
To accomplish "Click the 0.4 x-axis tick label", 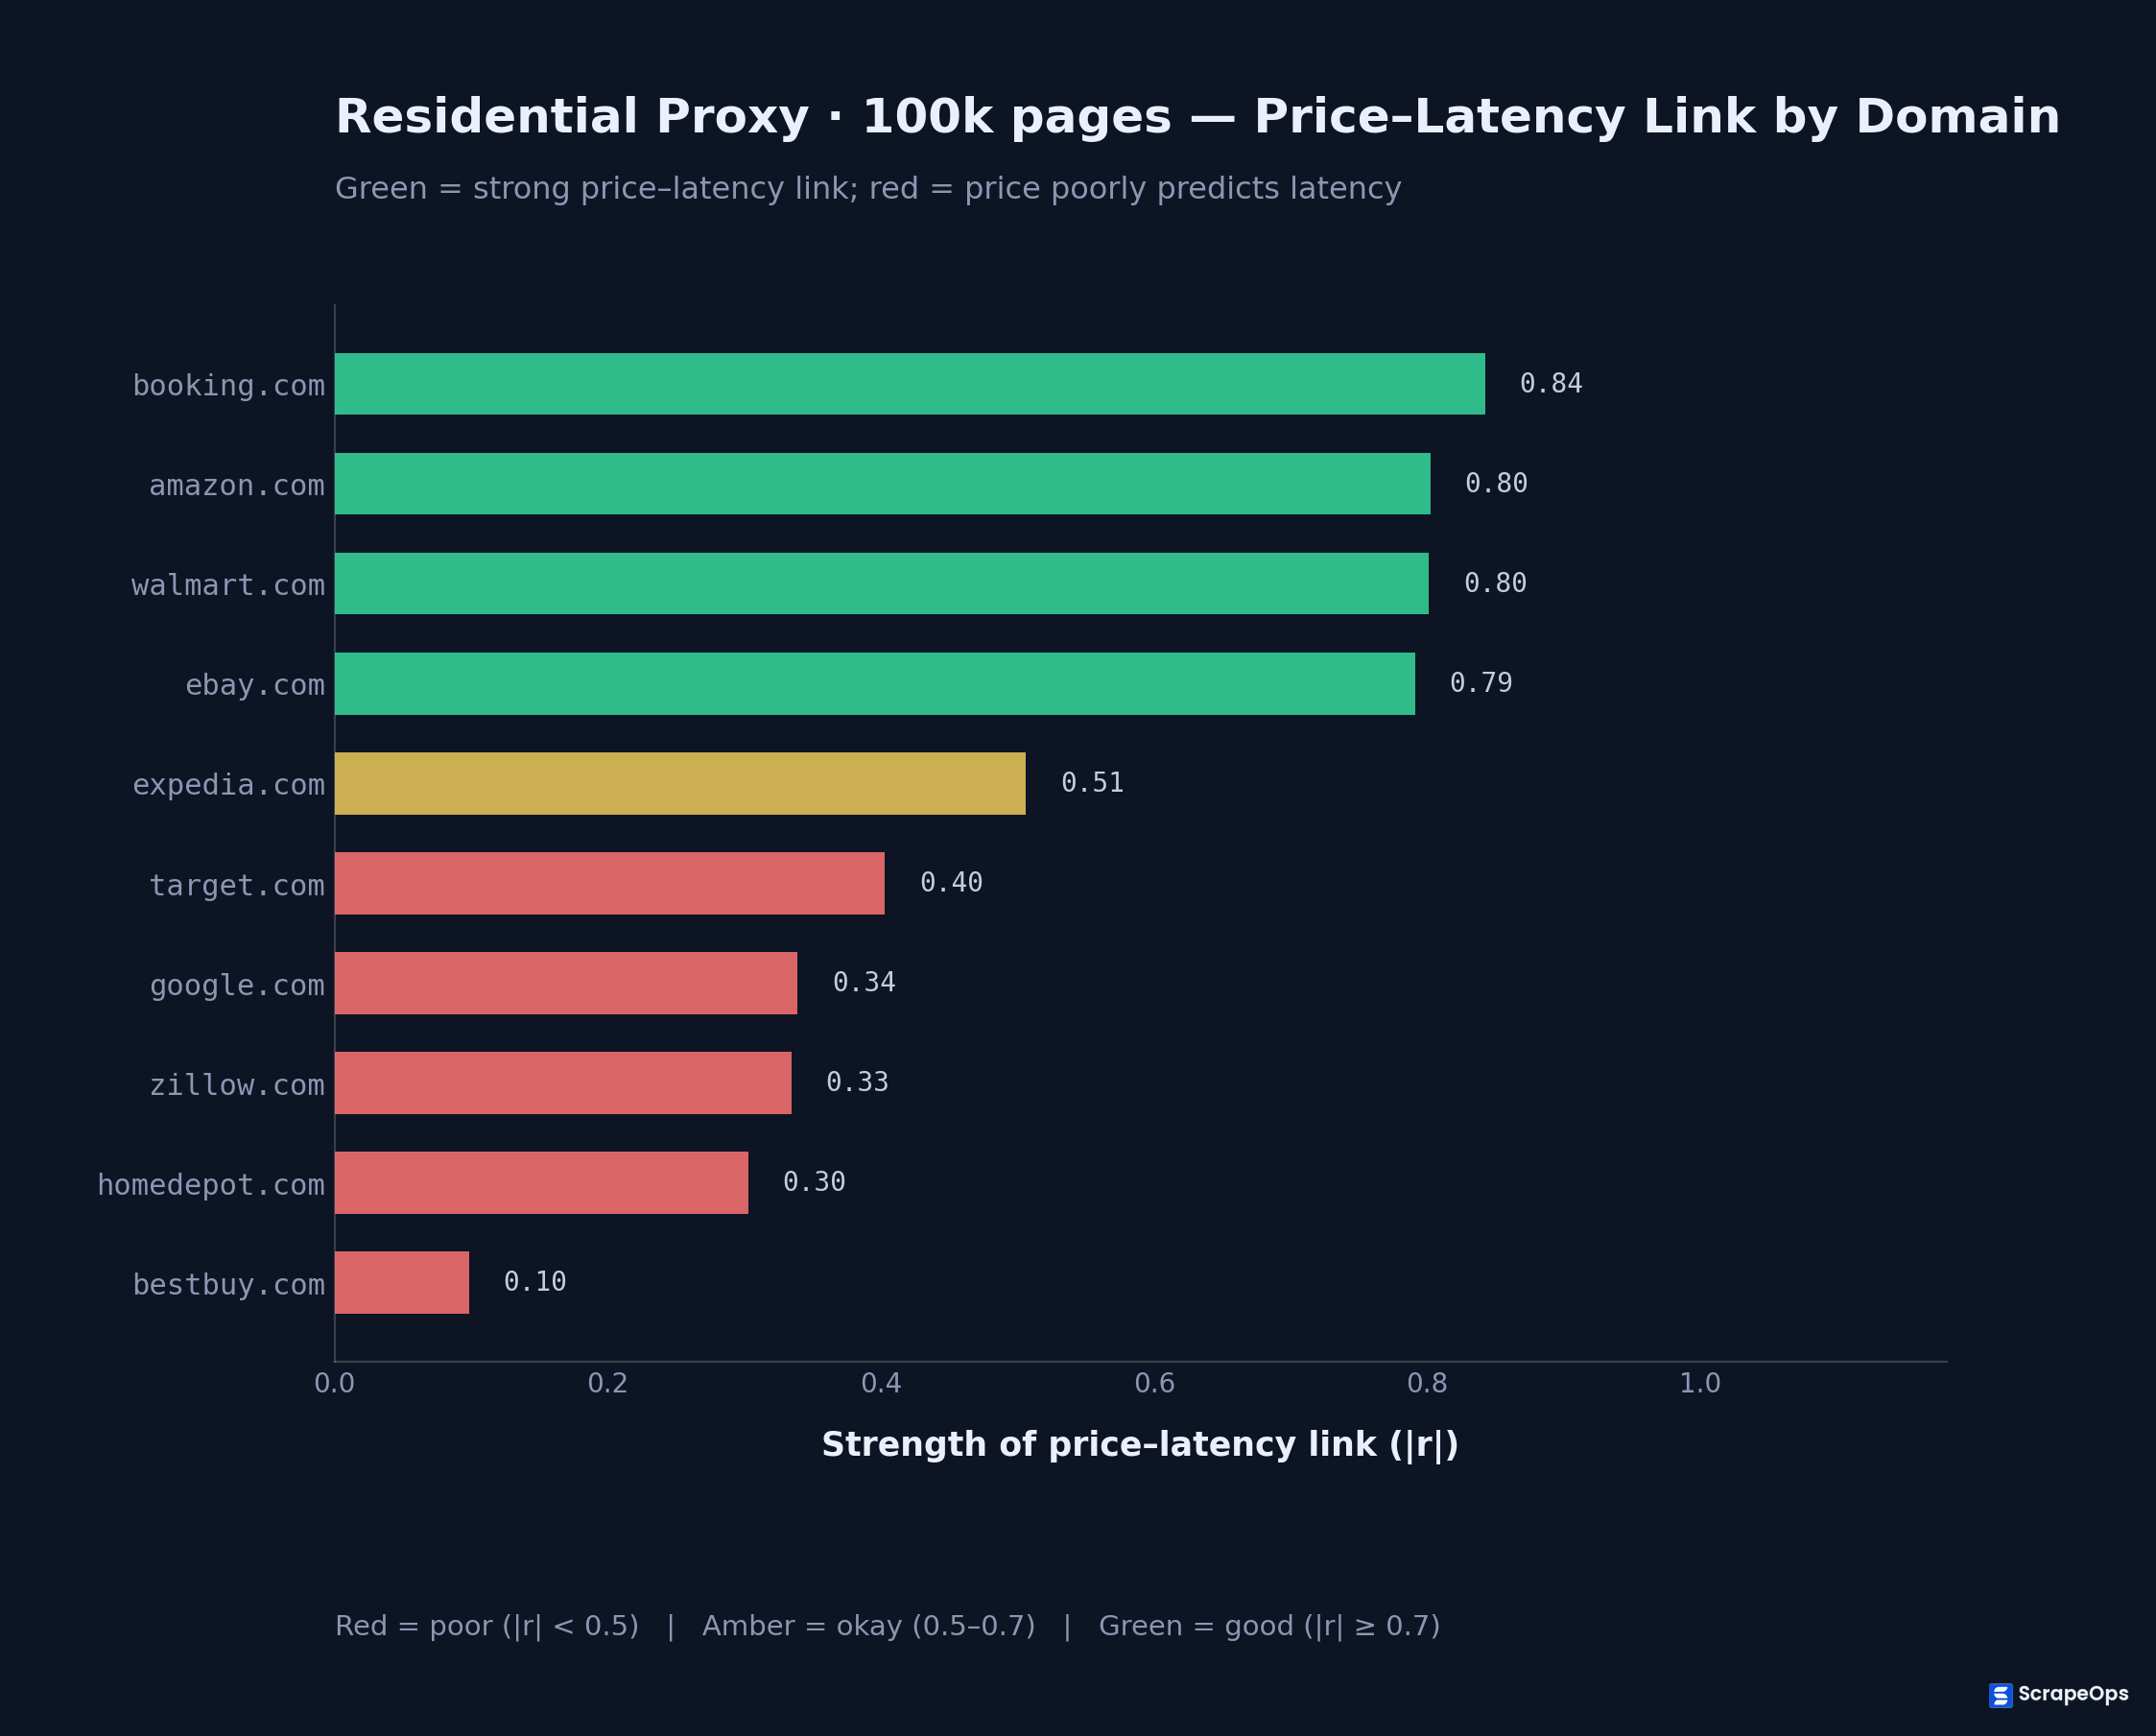I will (881, 1384).
